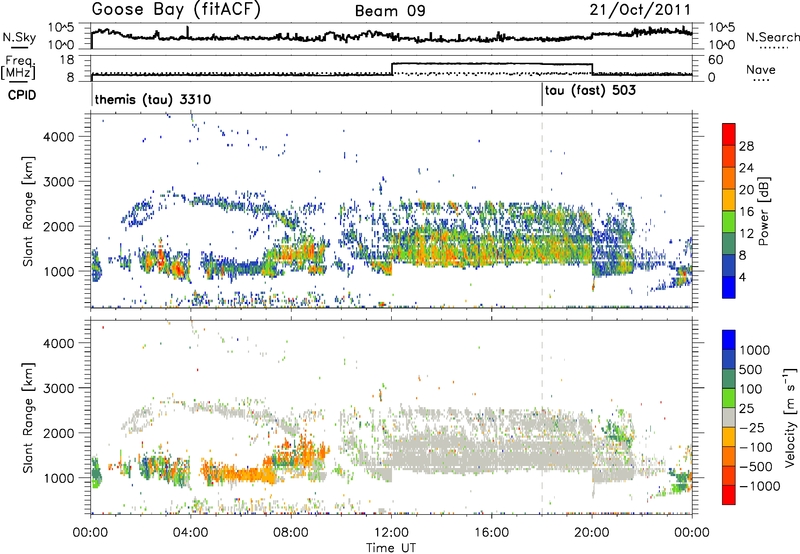
Task: Click 'Slant Range [km]' label of power panel
Action: [28, 211]
